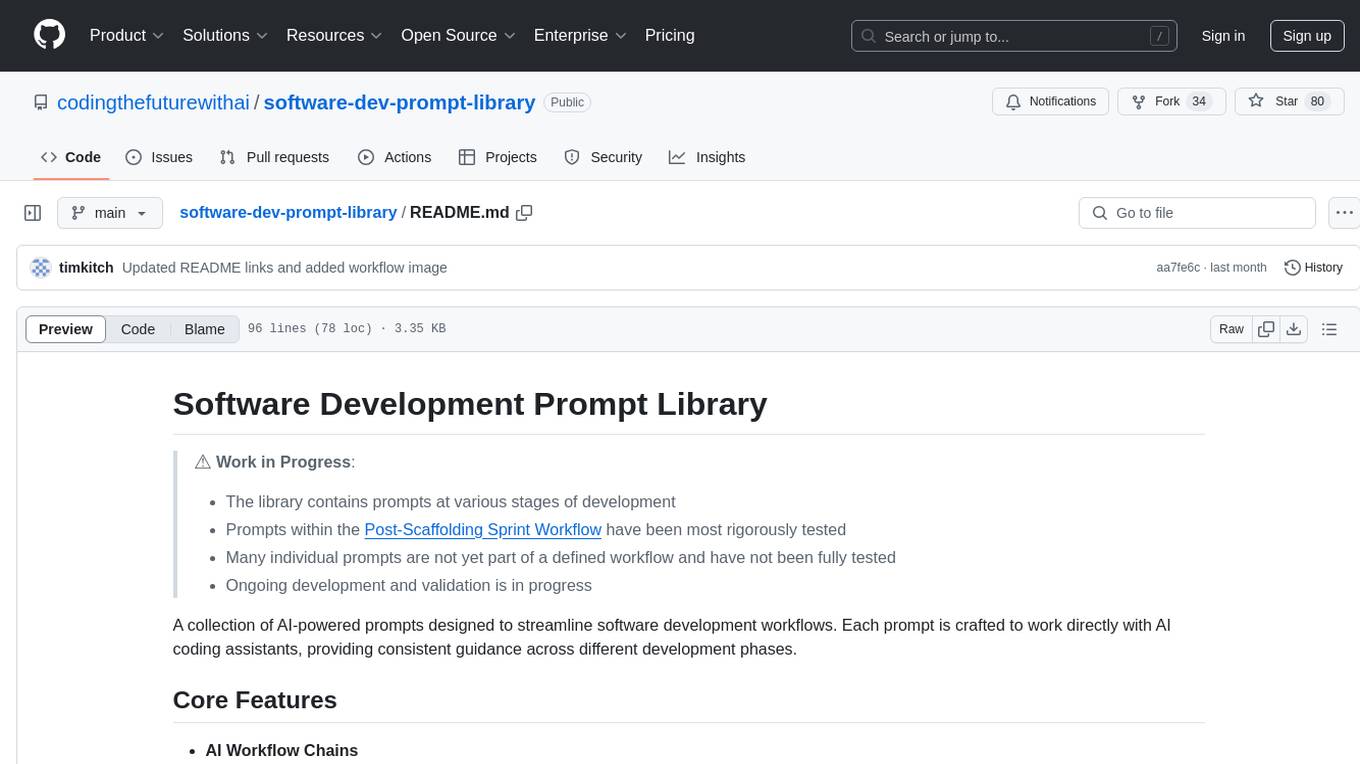
Task: Switch to the Projects tab
Action: click(x=497, y=157)
